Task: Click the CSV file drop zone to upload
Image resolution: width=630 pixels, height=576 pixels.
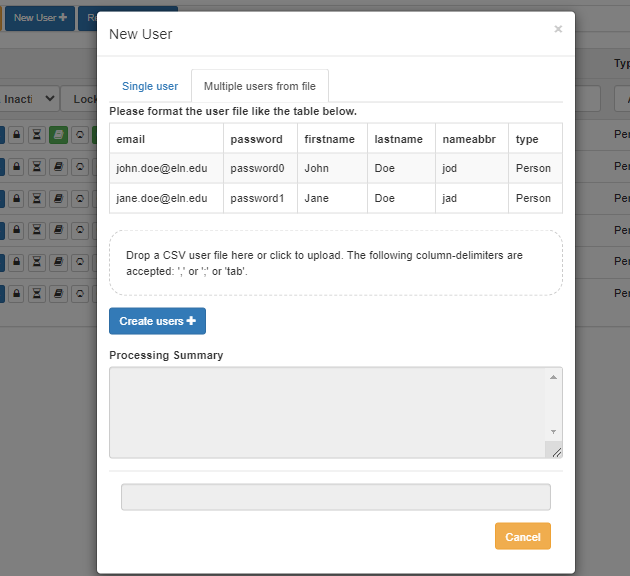Action: point(336,263)
